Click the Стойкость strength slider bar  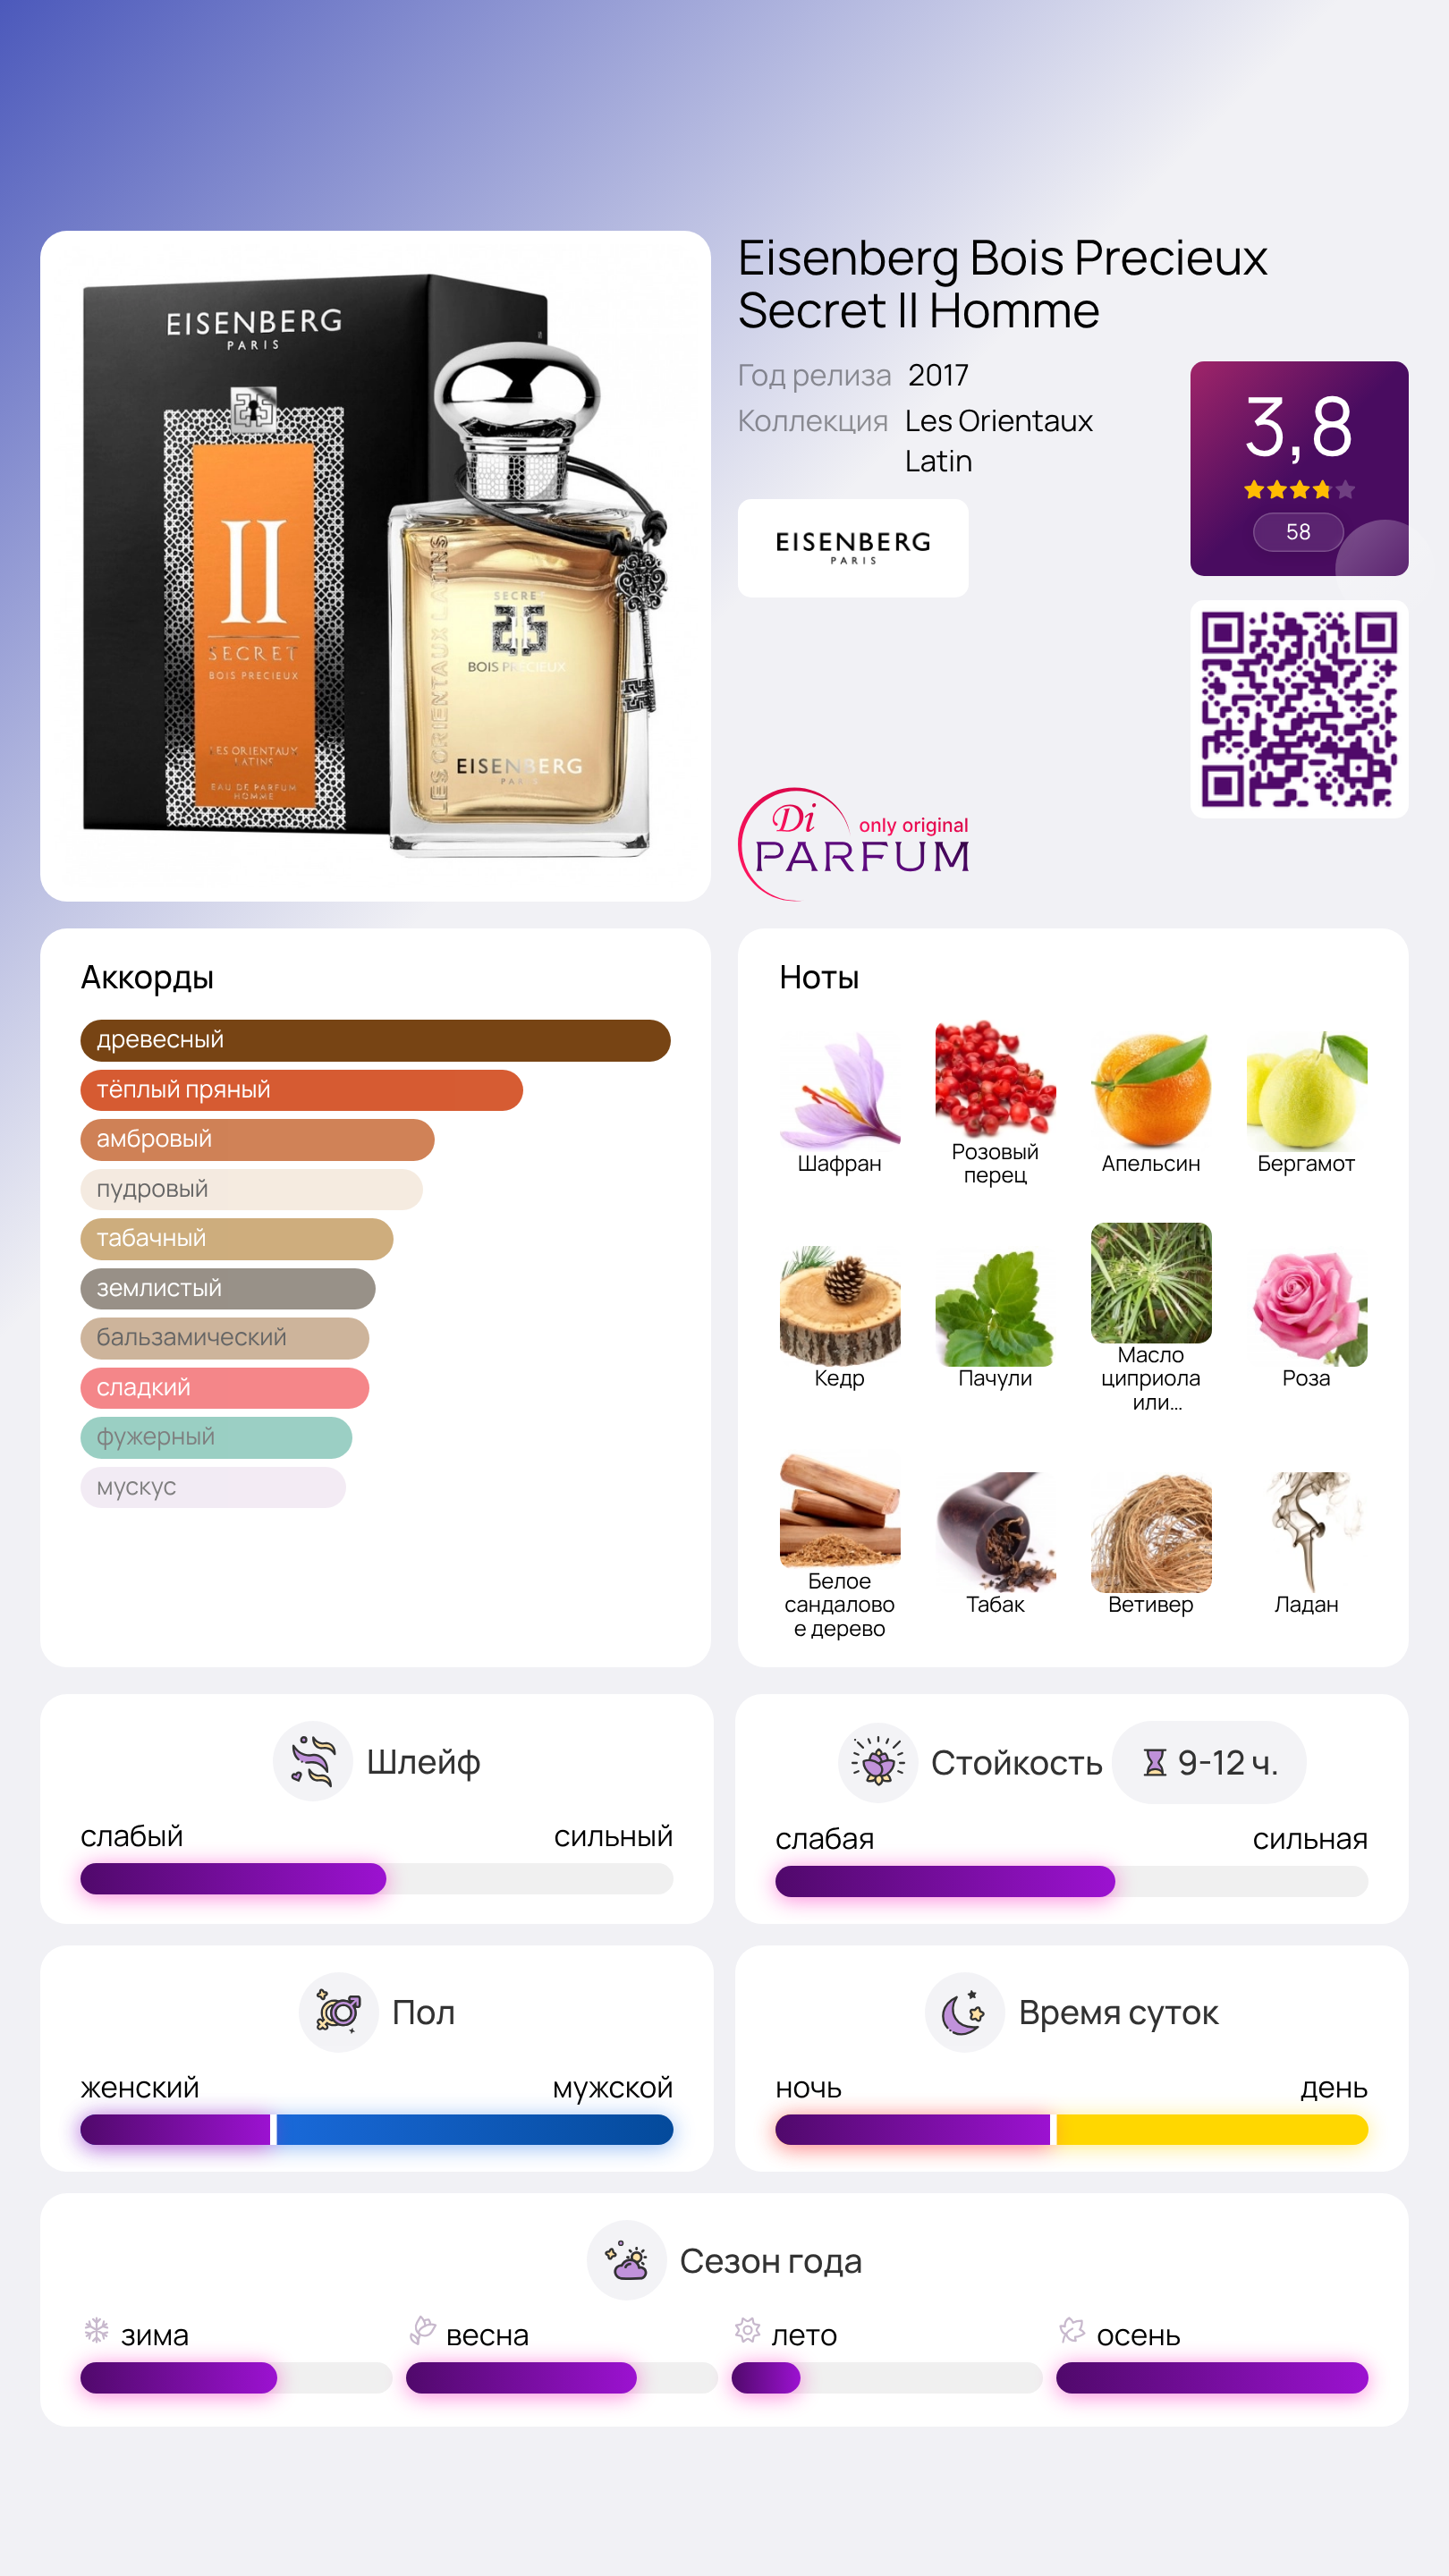click(1071, 1881)
